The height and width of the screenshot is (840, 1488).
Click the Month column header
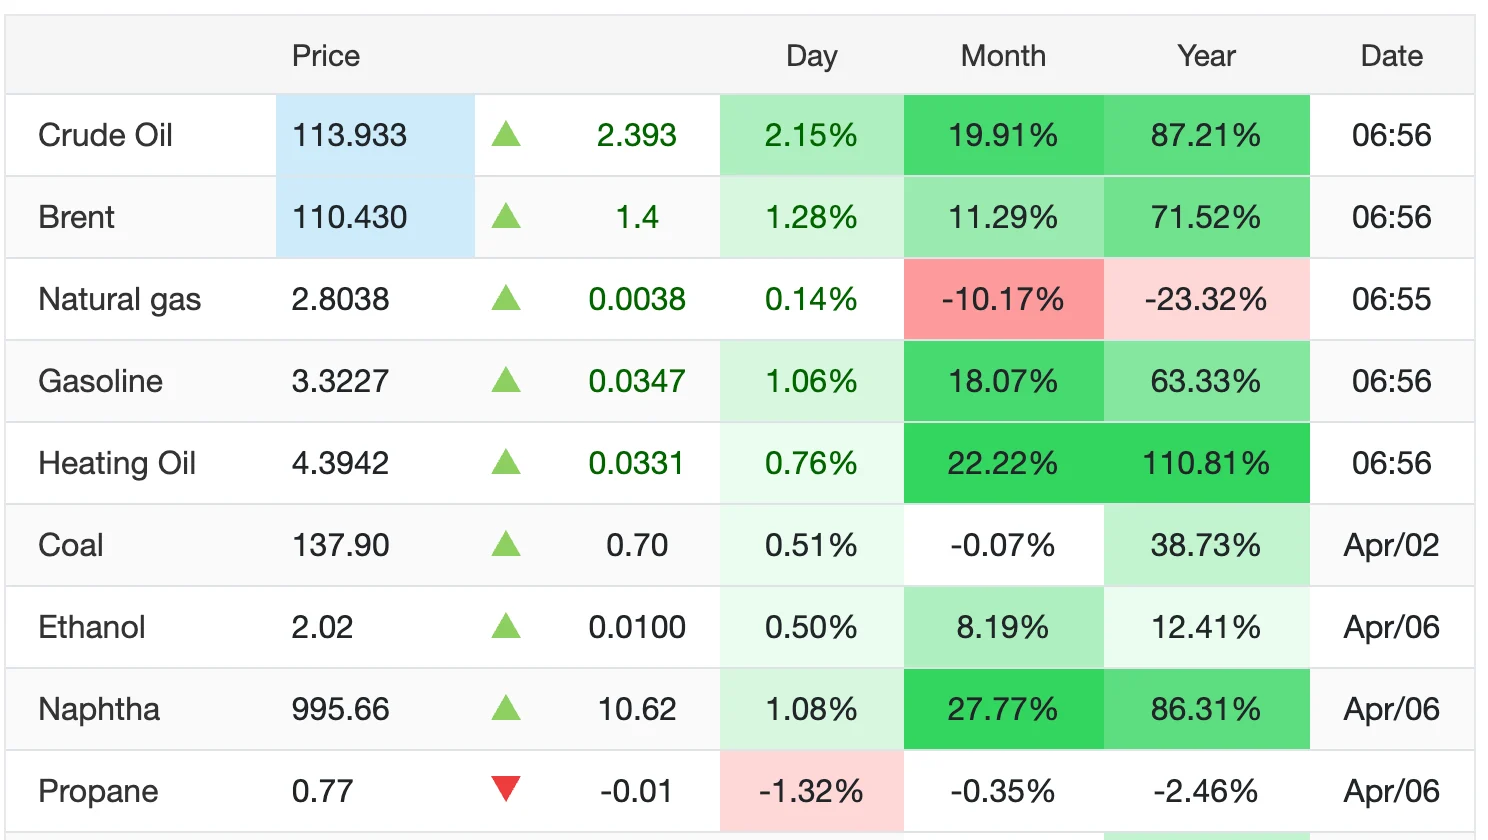pos(1003,56)
